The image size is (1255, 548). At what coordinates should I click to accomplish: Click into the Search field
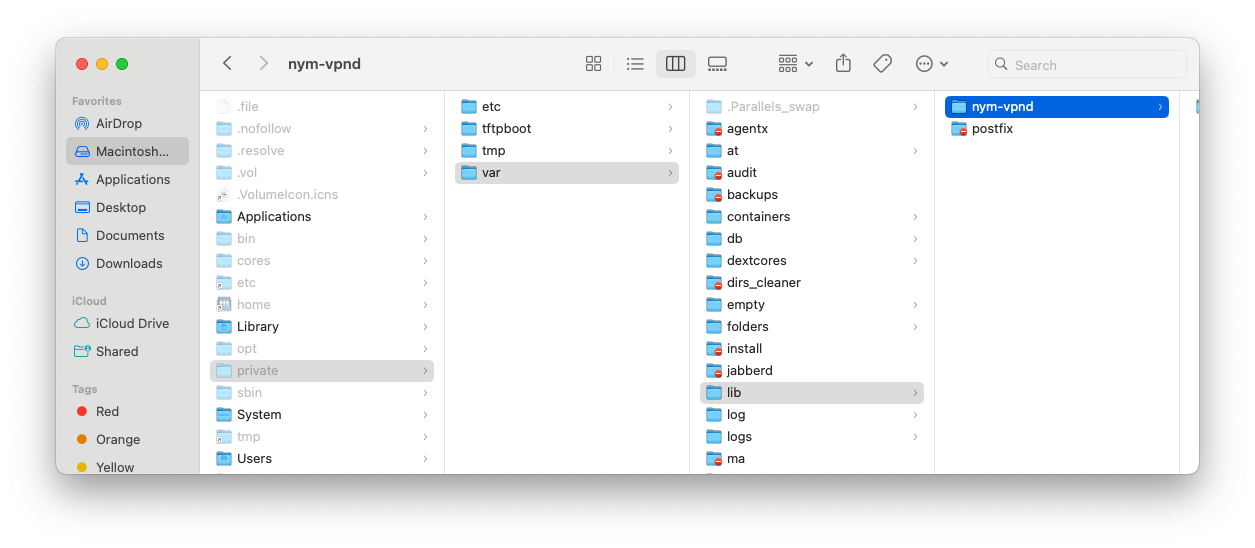pos(1087,64)
